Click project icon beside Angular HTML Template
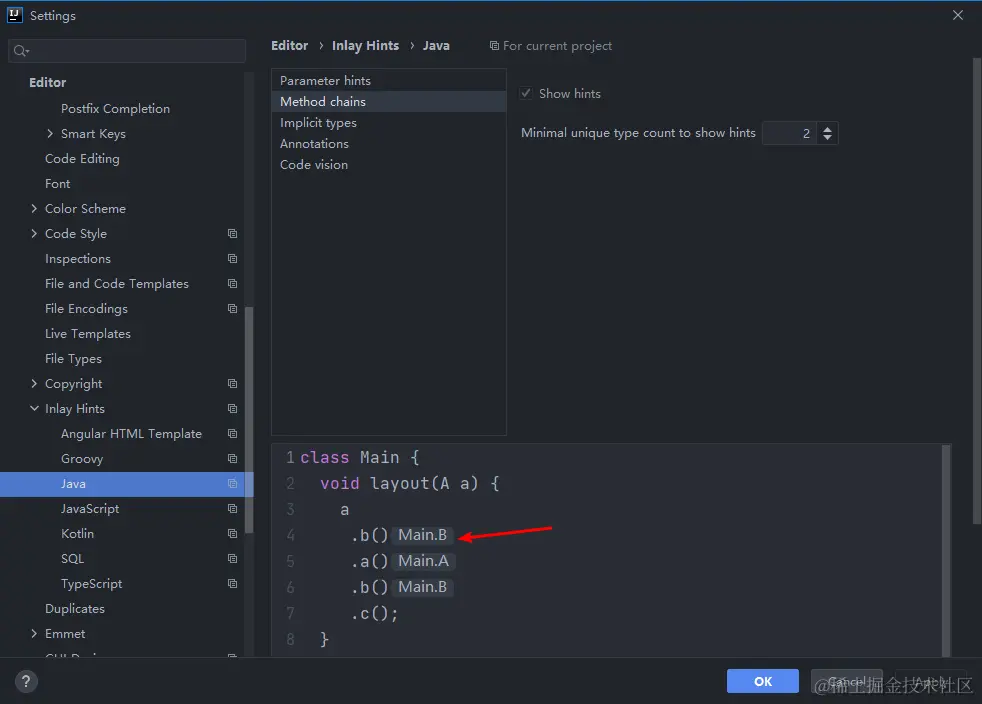Image resolution: width=982 pixels, height=704 pixels. click(x=232, y=433)
